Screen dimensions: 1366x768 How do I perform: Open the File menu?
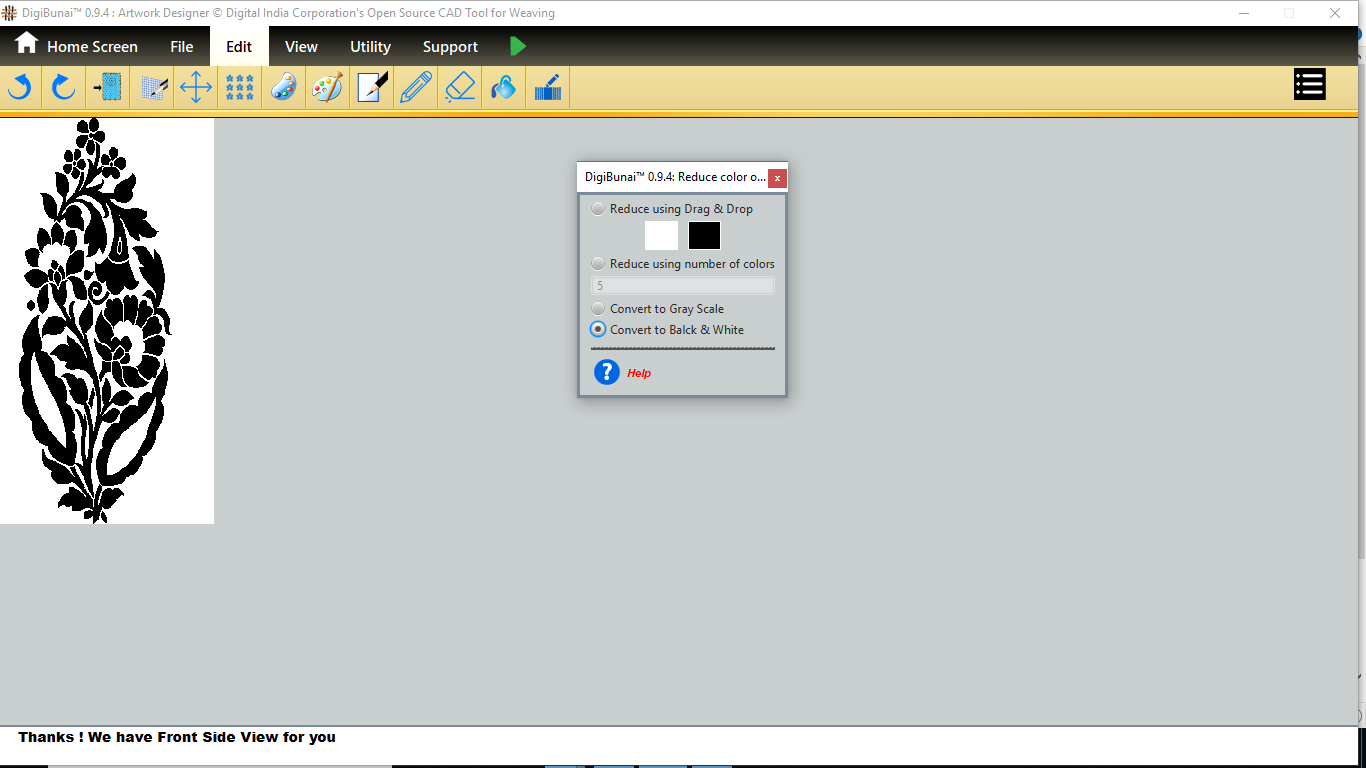[181, 47]
